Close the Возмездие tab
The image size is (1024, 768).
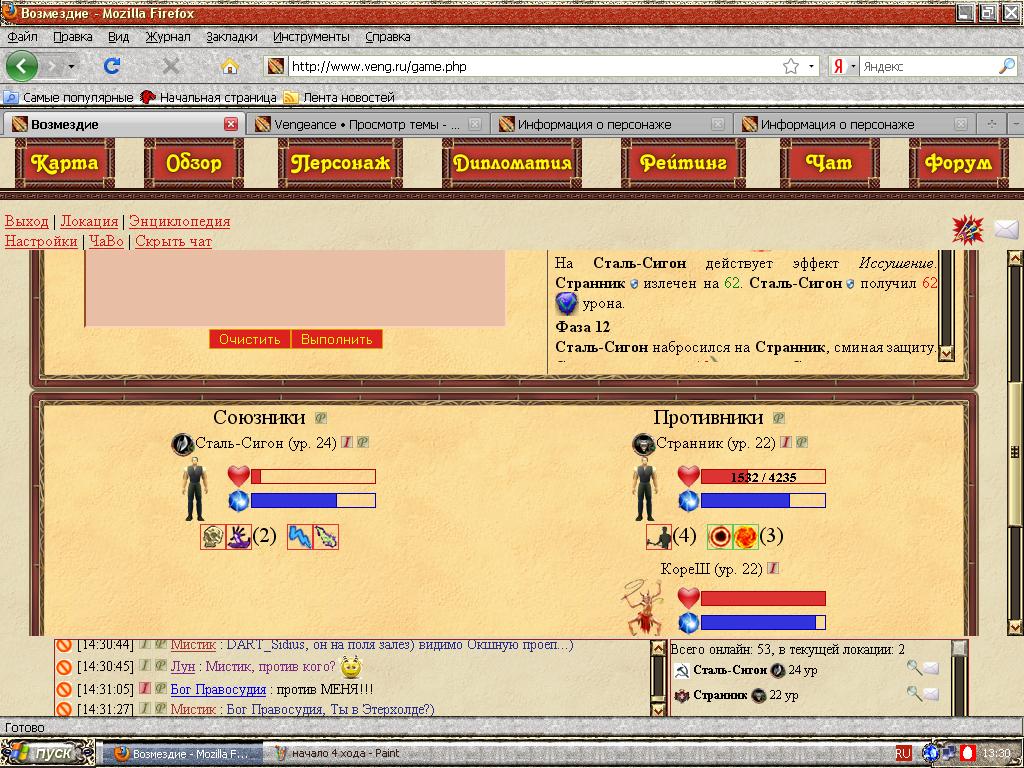tap(231, 124)
